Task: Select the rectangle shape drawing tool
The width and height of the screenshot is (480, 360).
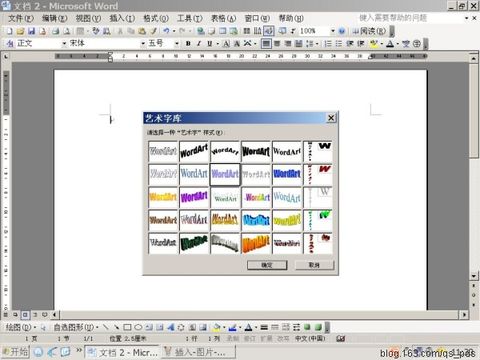Action: tap(127, 327)
